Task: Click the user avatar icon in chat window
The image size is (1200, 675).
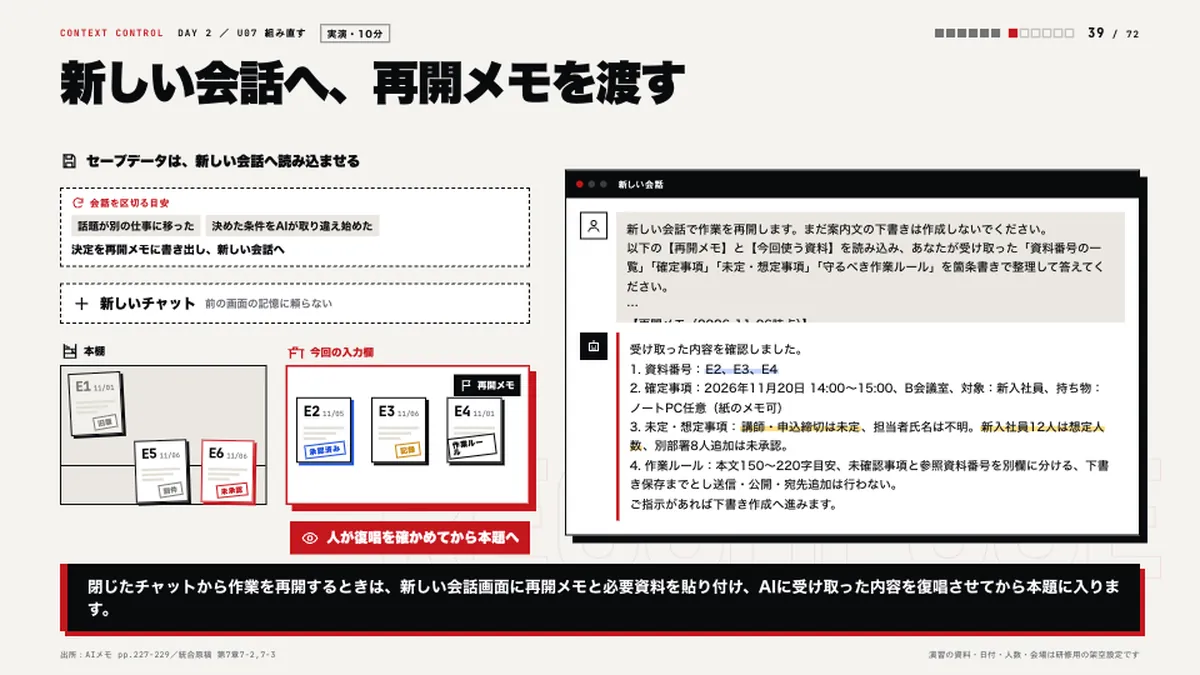Action: pyautogui.click(x=593, y=226)
